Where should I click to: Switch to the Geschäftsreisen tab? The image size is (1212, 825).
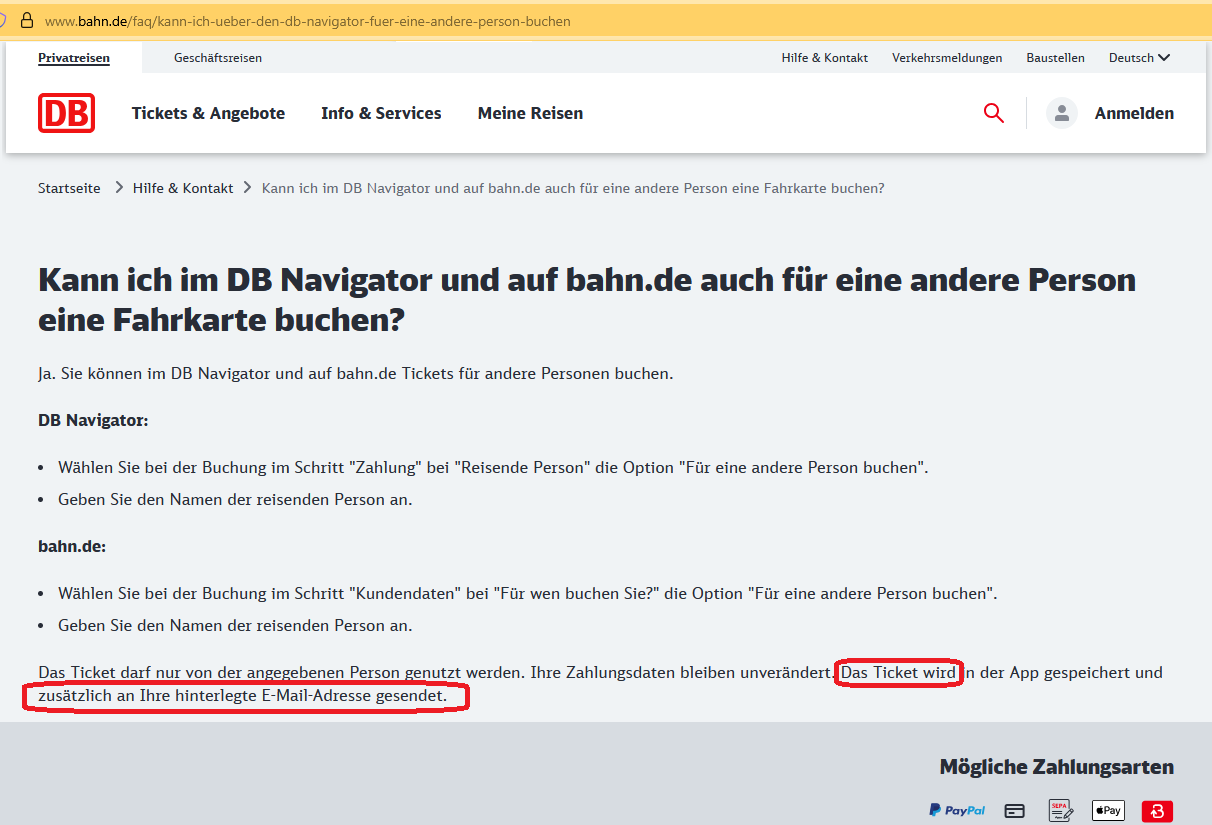coord(218,58)
